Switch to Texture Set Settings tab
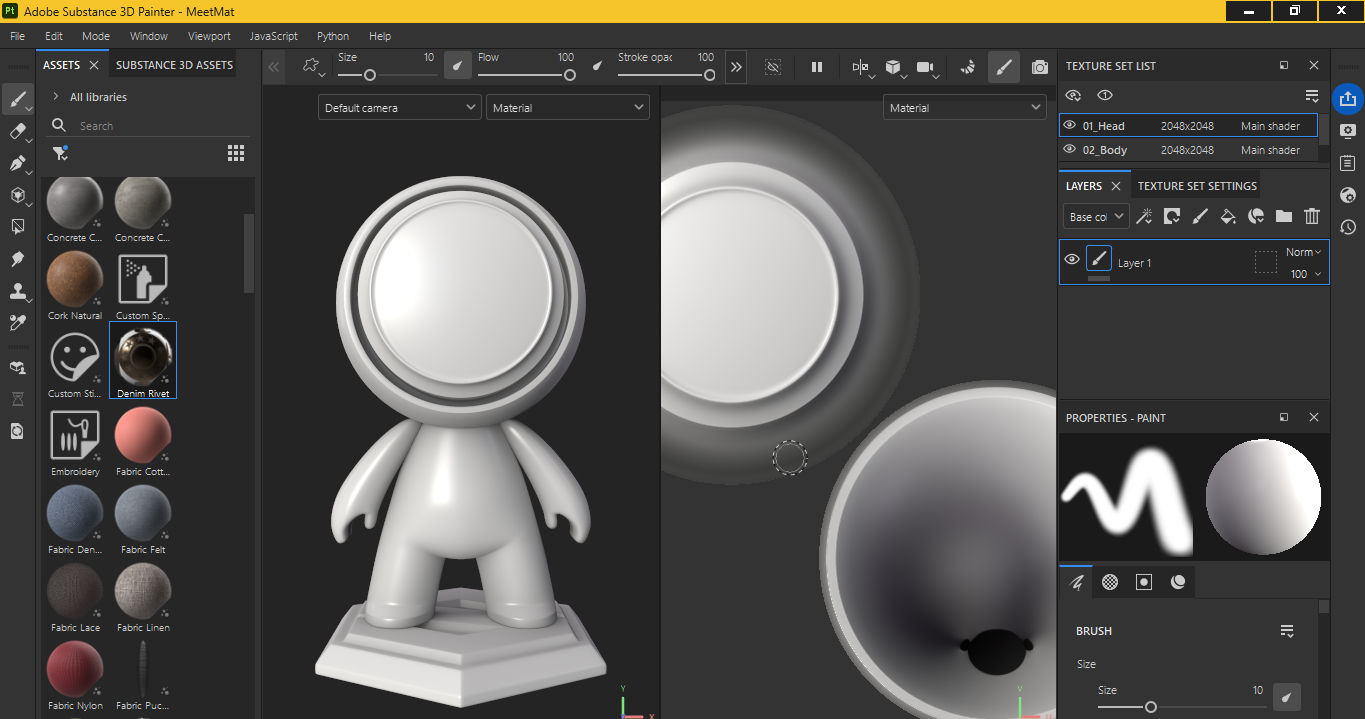This screenshot has height=719, width=1365. (1197, 186)
